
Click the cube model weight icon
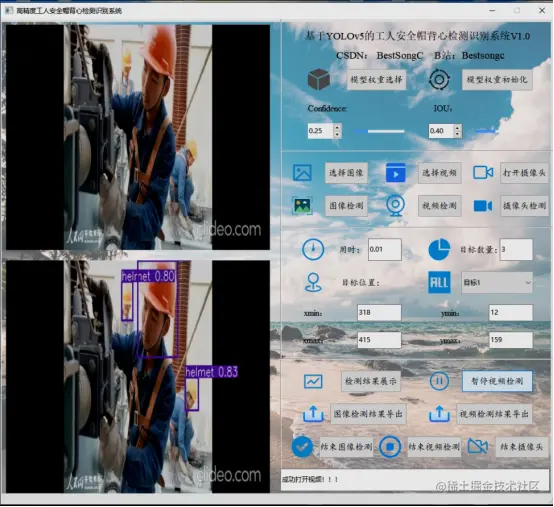coord(319,79)
